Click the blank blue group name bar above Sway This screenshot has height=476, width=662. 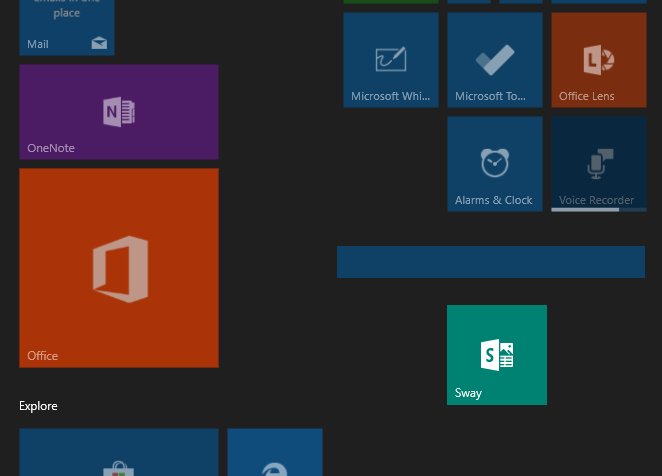pos(491,262)
